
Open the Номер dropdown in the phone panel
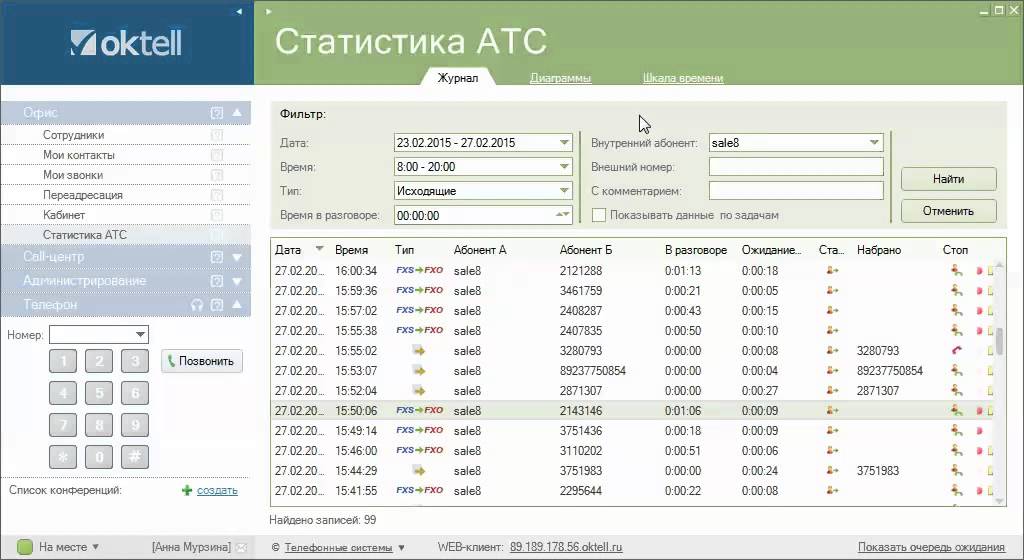pos(140,335)
